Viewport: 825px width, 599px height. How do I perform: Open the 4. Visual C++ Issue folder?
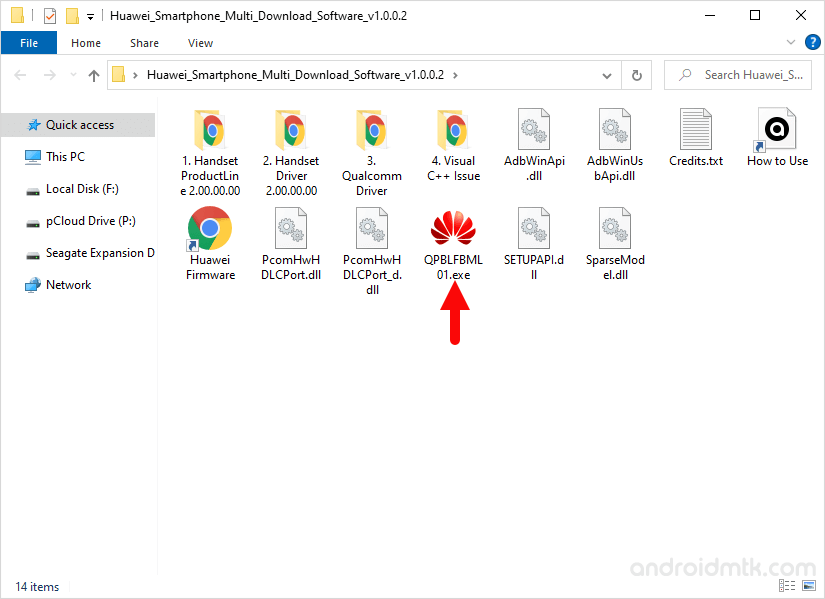[x=453, y=146]
